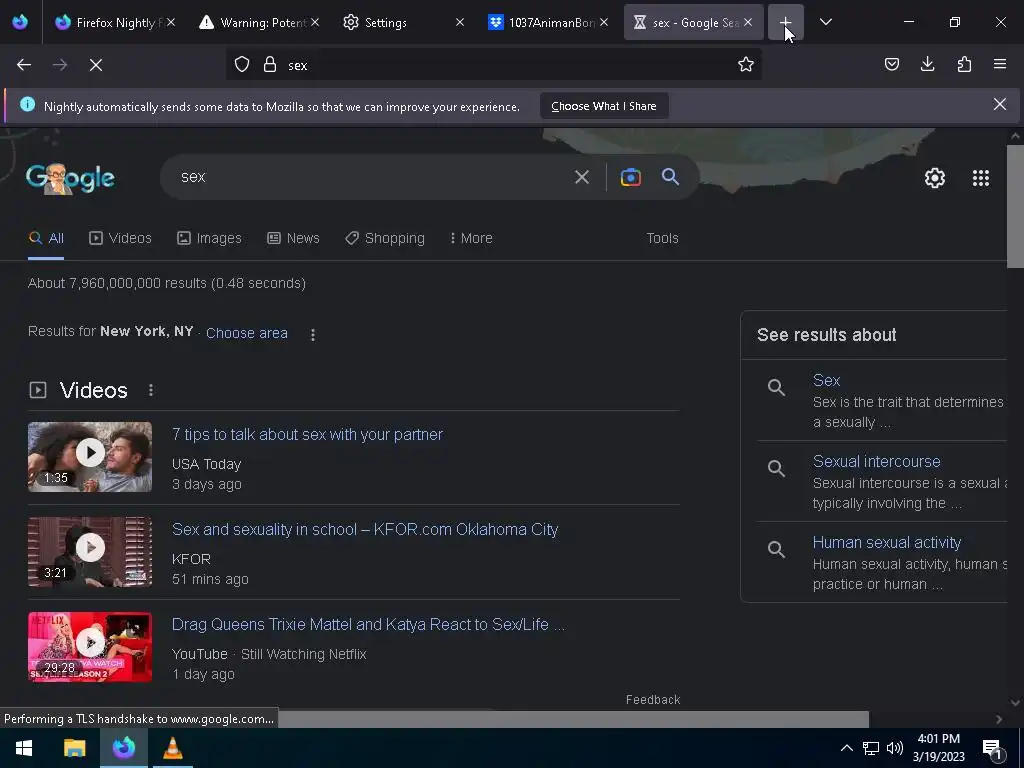Click the site padlock icon

tap(270, 65)
